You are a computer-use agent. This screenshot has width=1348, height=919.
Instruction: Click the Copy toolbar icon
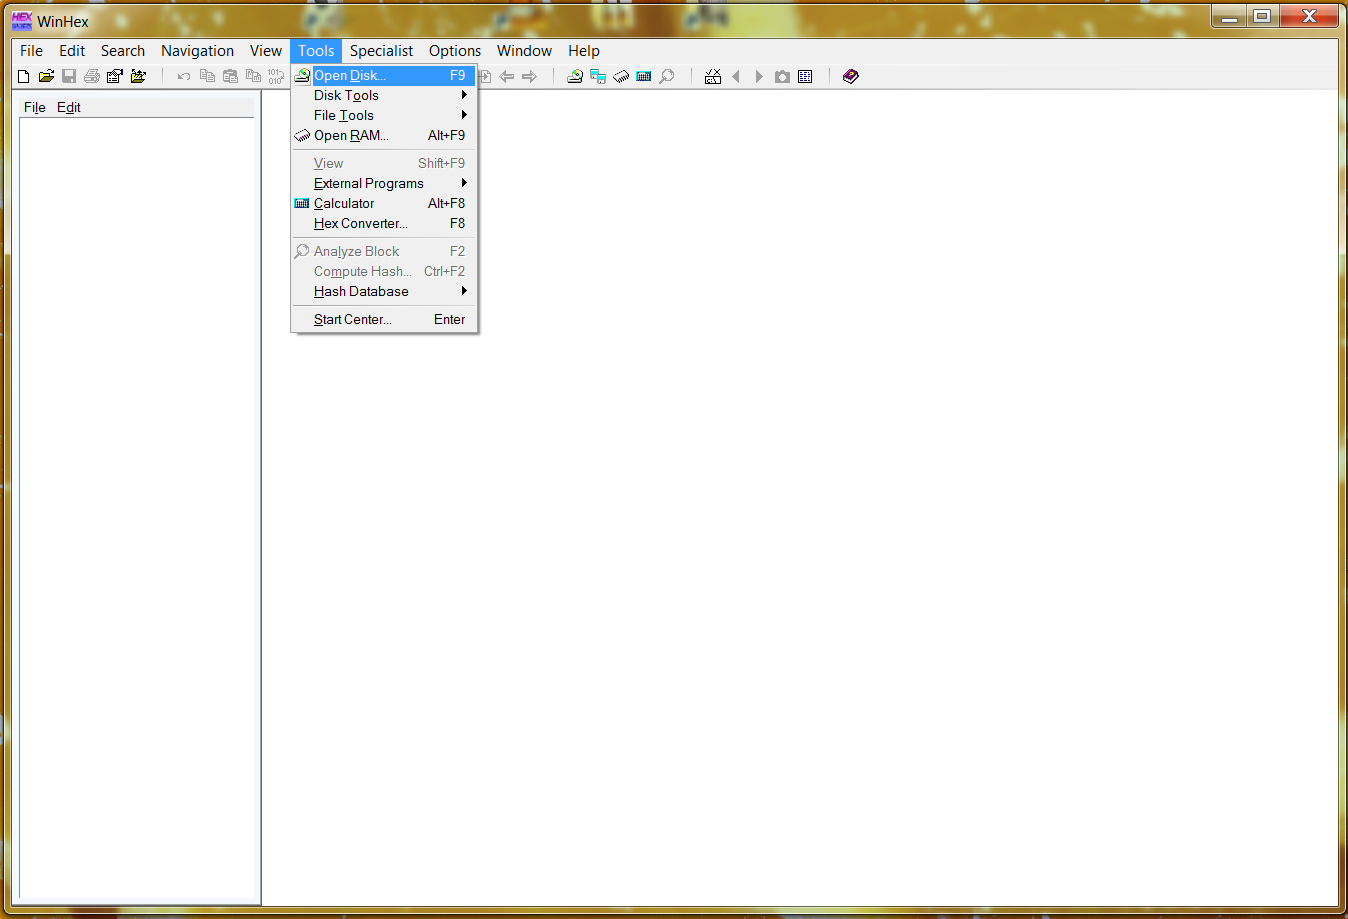[207, 76]
